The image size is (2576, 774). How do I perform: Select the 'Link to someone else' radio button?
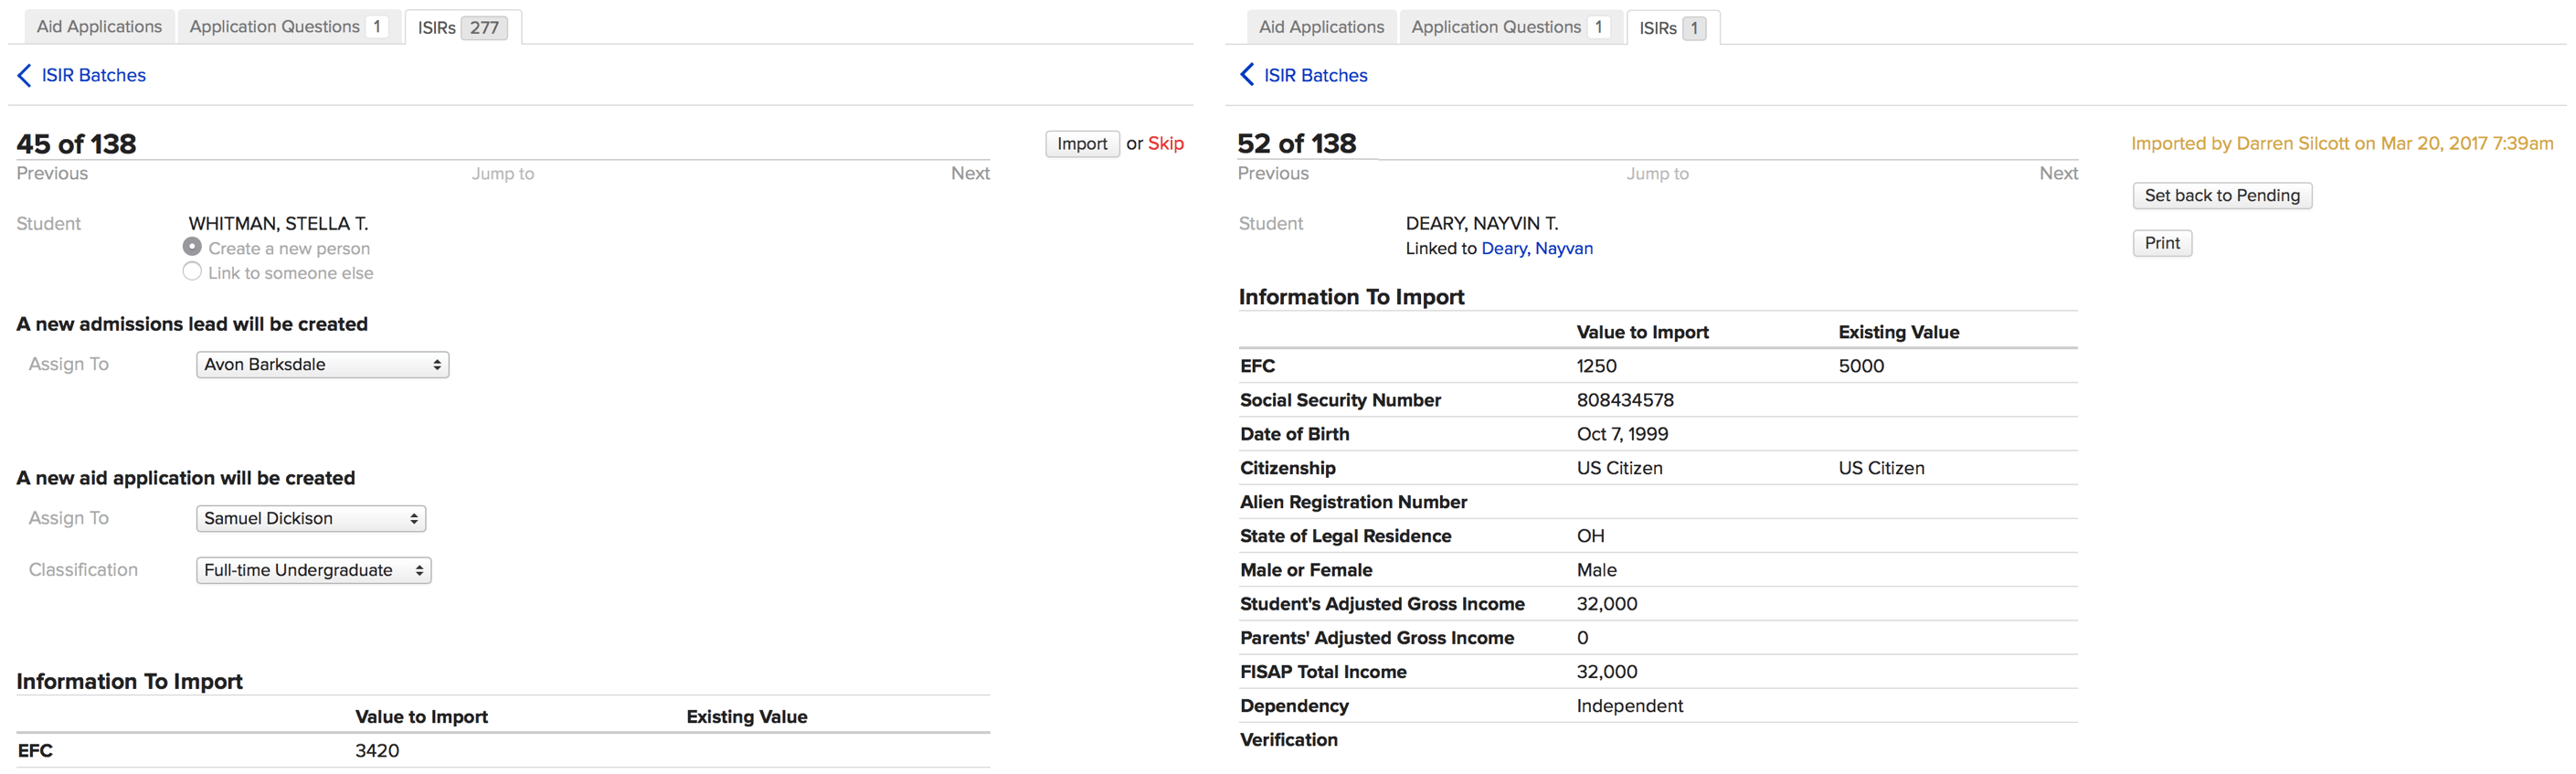(192, 272)
